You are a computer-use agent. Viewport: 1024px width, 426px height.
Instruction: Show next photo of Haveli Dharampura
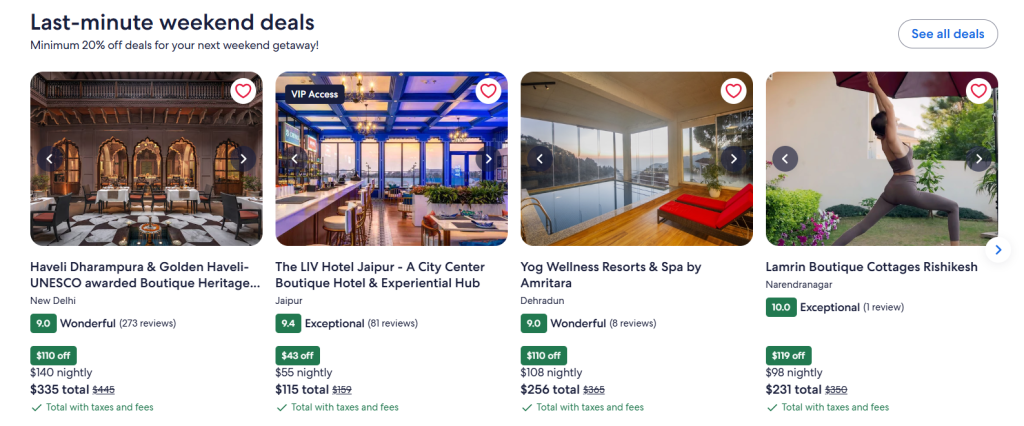243,158
